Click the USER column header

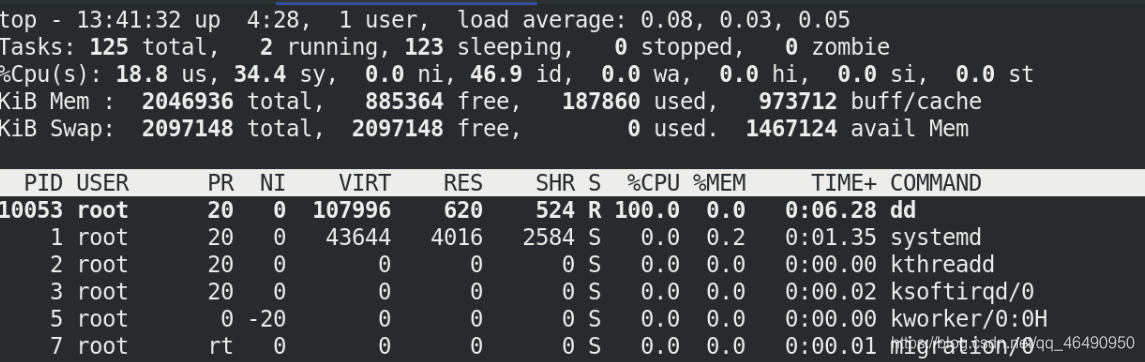103,182
